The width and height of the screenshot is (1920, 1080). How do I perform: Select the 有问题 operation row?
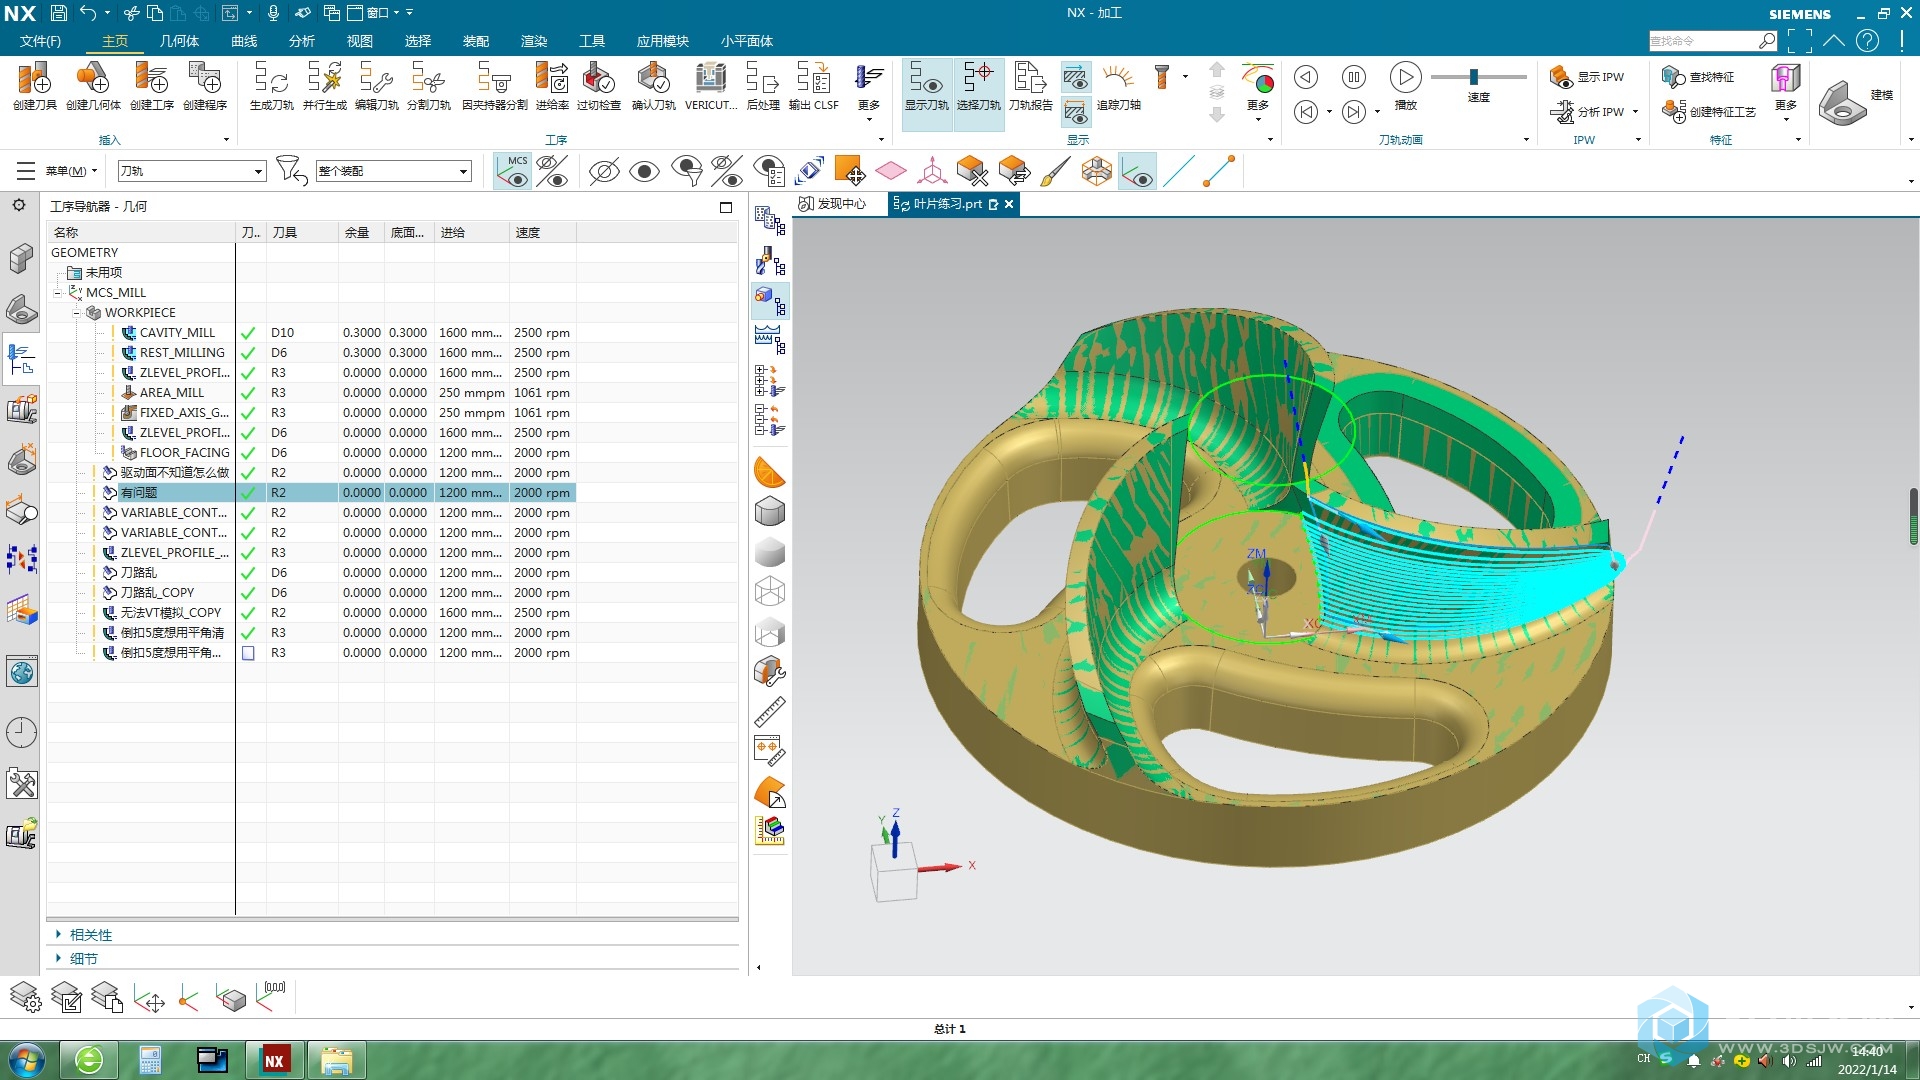click(x=311, y=493)
